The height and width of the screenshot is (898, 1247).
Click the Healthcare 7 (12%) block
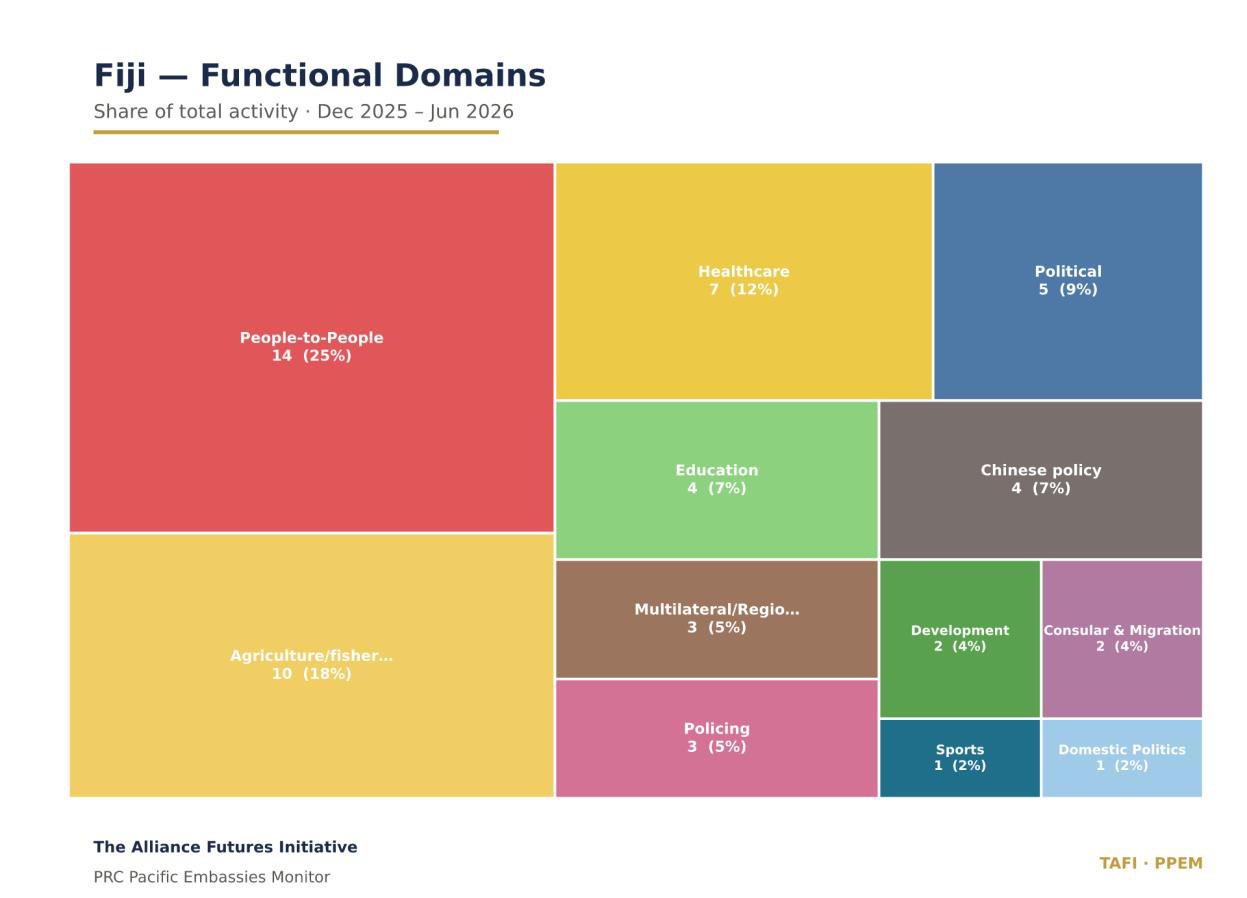(x=744, y=281)
